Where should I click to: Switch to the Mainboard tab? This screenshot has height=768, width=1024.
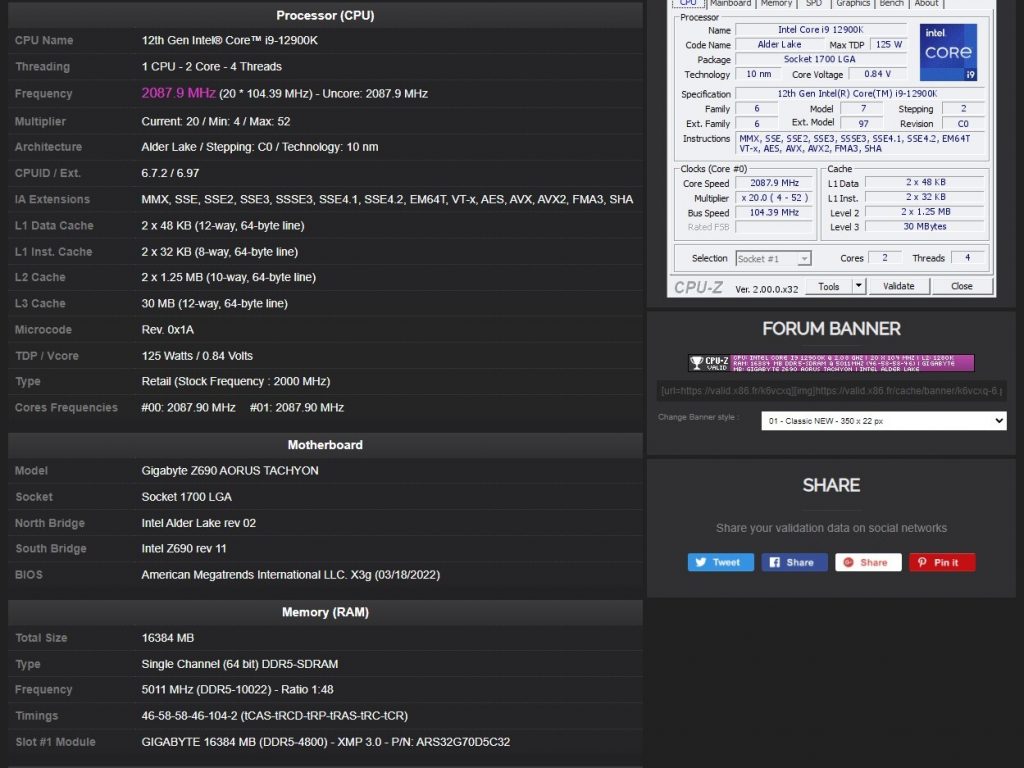pyautogui.click(x=730, y=4)
